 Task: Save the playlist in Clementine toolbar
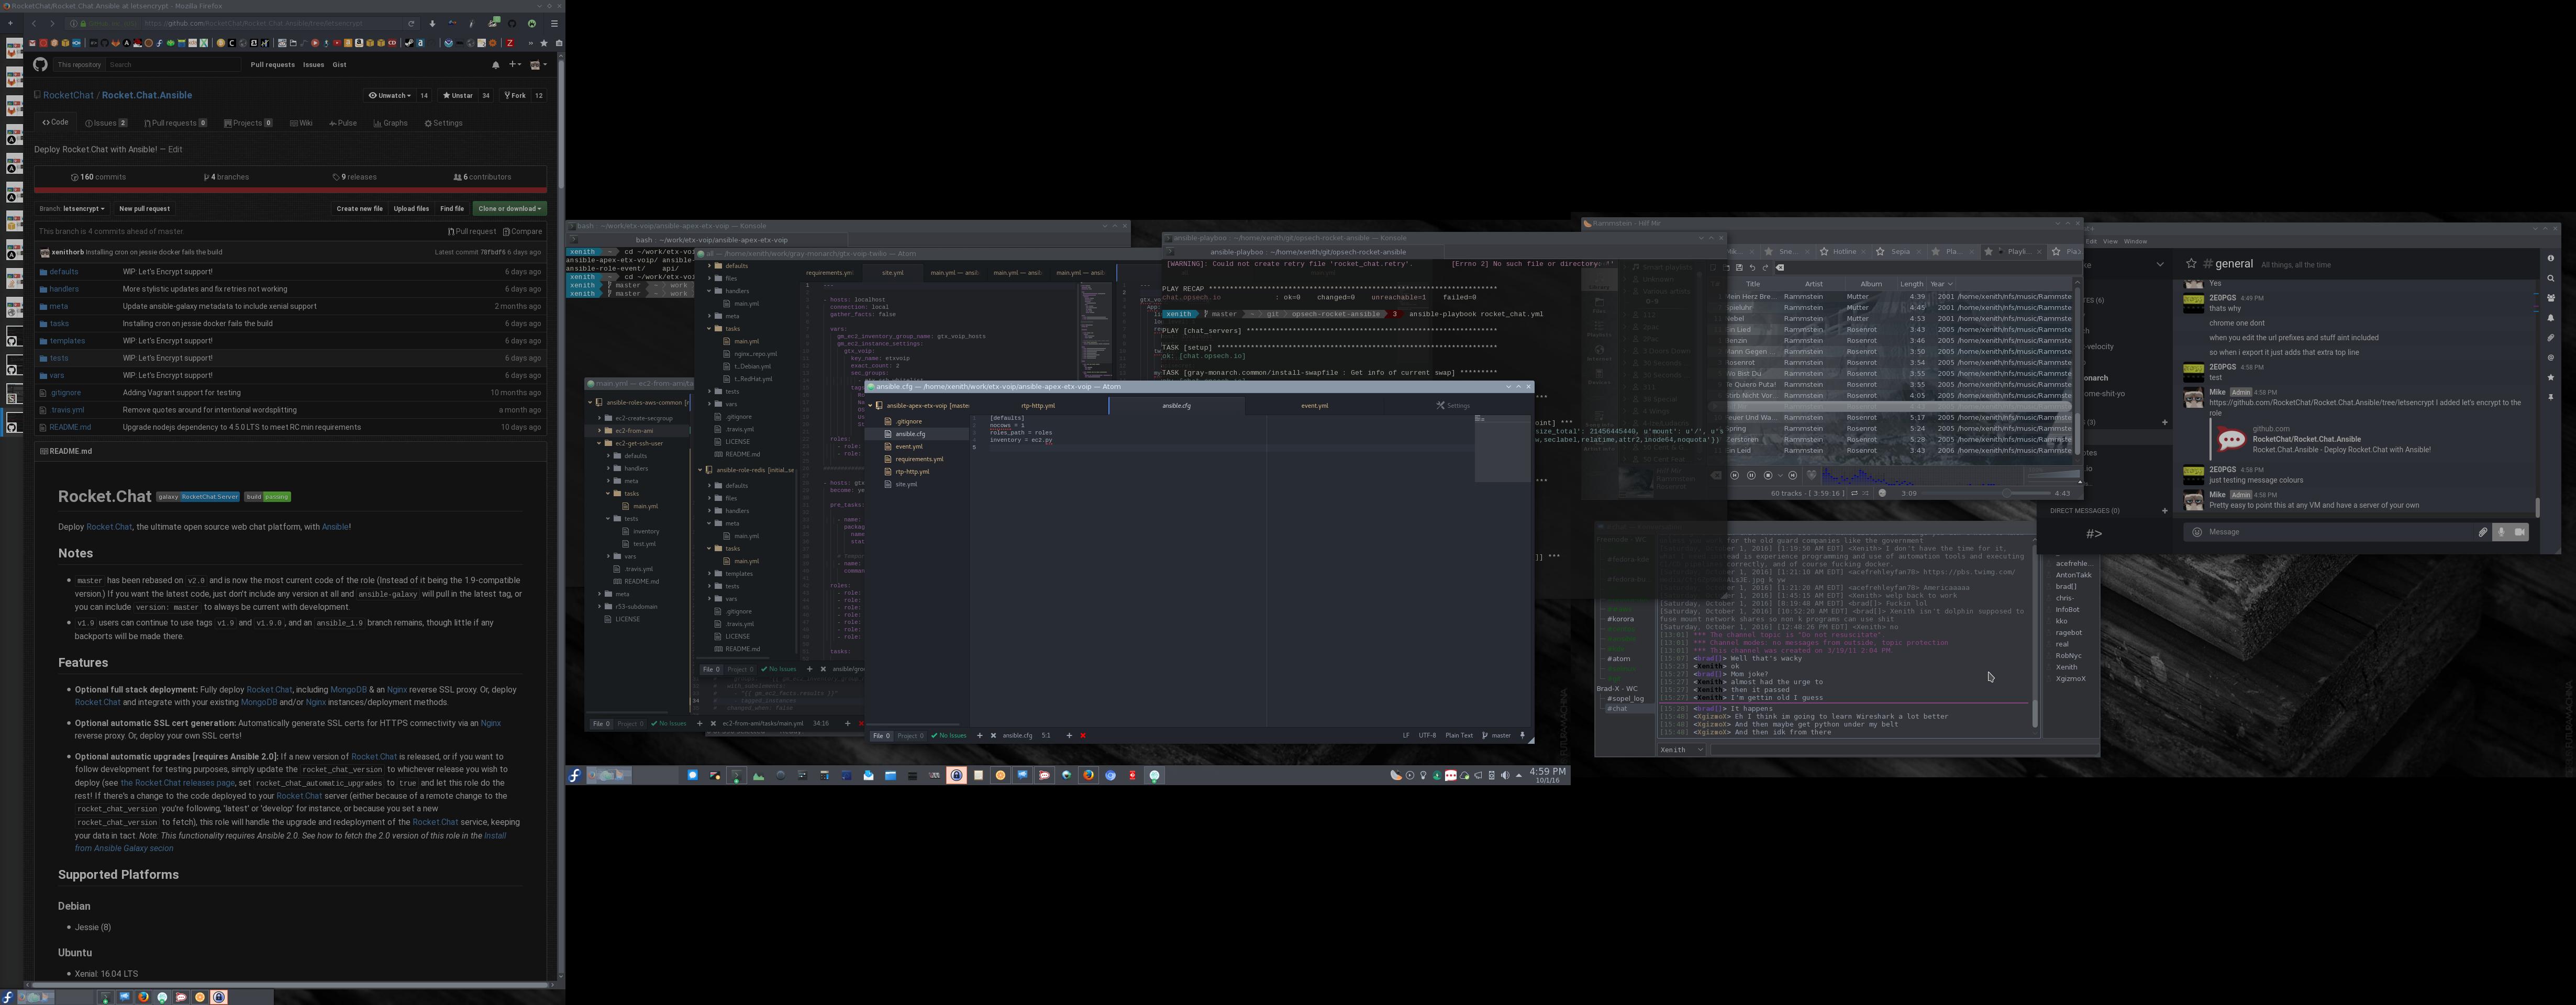[1740, 268]
